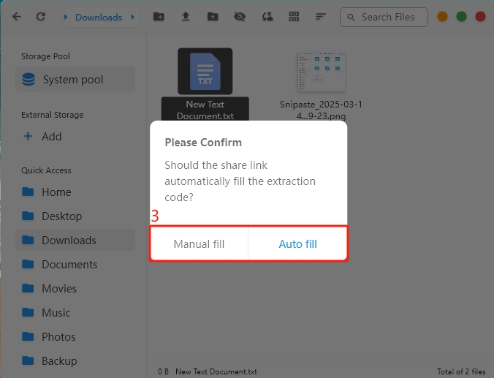The image size is (494, 378).
Task: Click the back arrow navigation icon
Action: [16, 17]
